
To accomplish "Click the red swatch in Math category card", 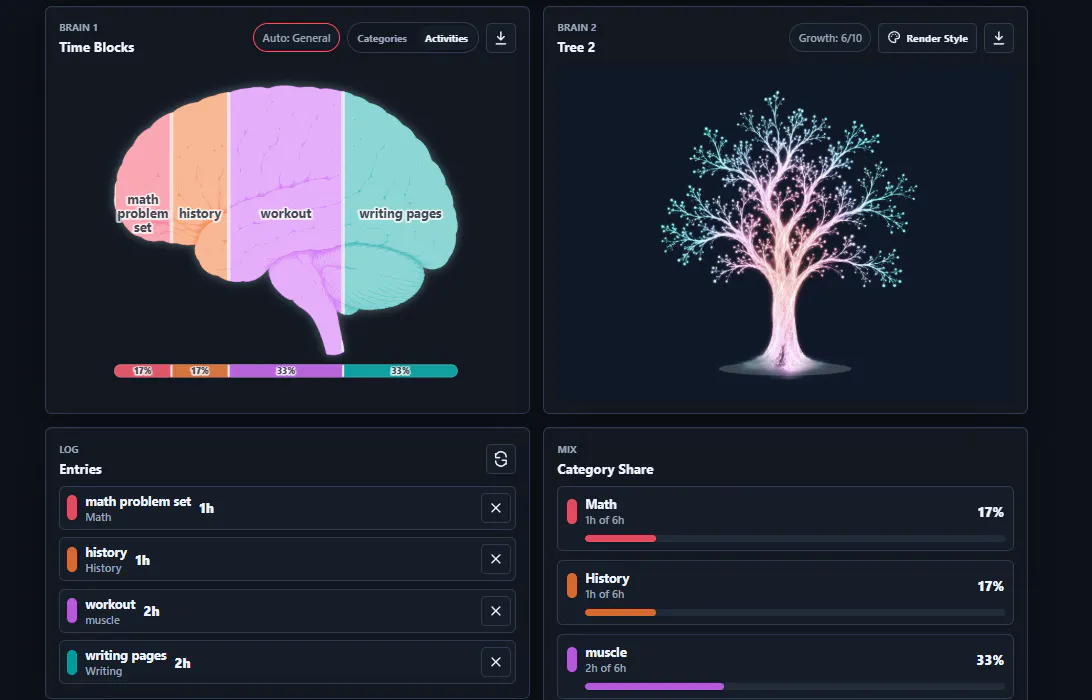I will (572, 512).
